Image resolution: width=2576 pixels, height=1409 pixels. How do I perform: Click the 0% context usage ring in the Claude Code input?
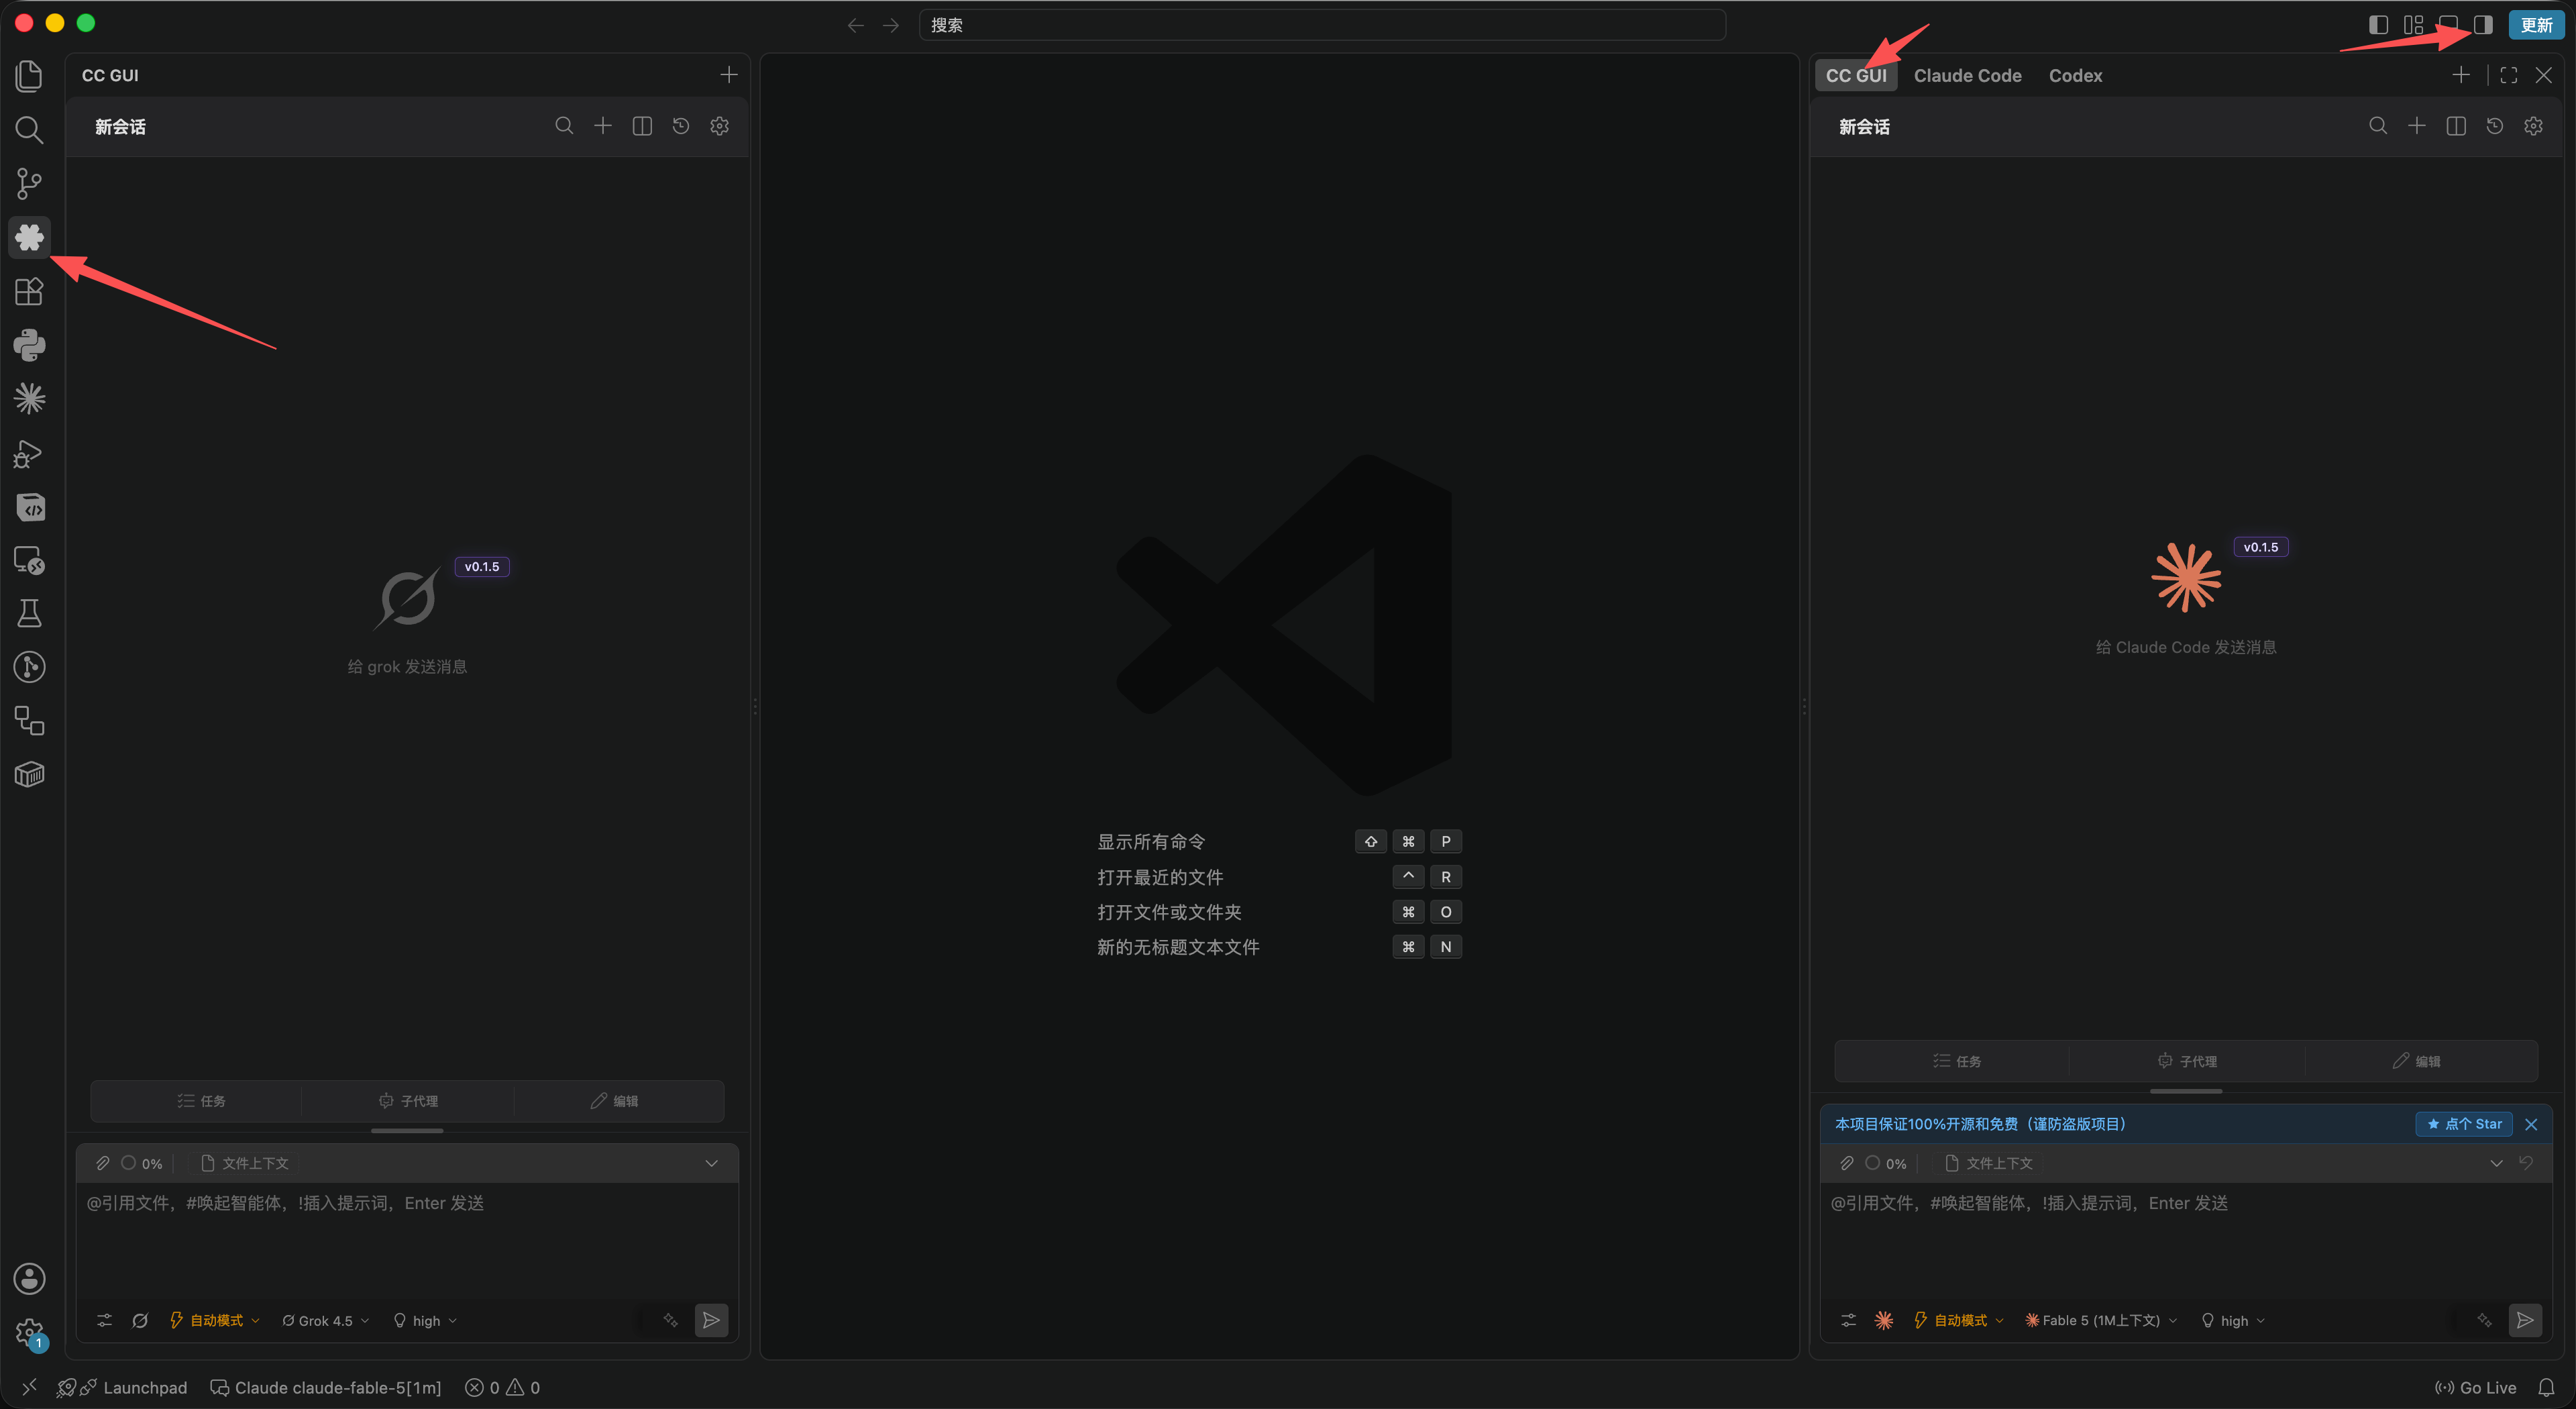[1885, 1163]
